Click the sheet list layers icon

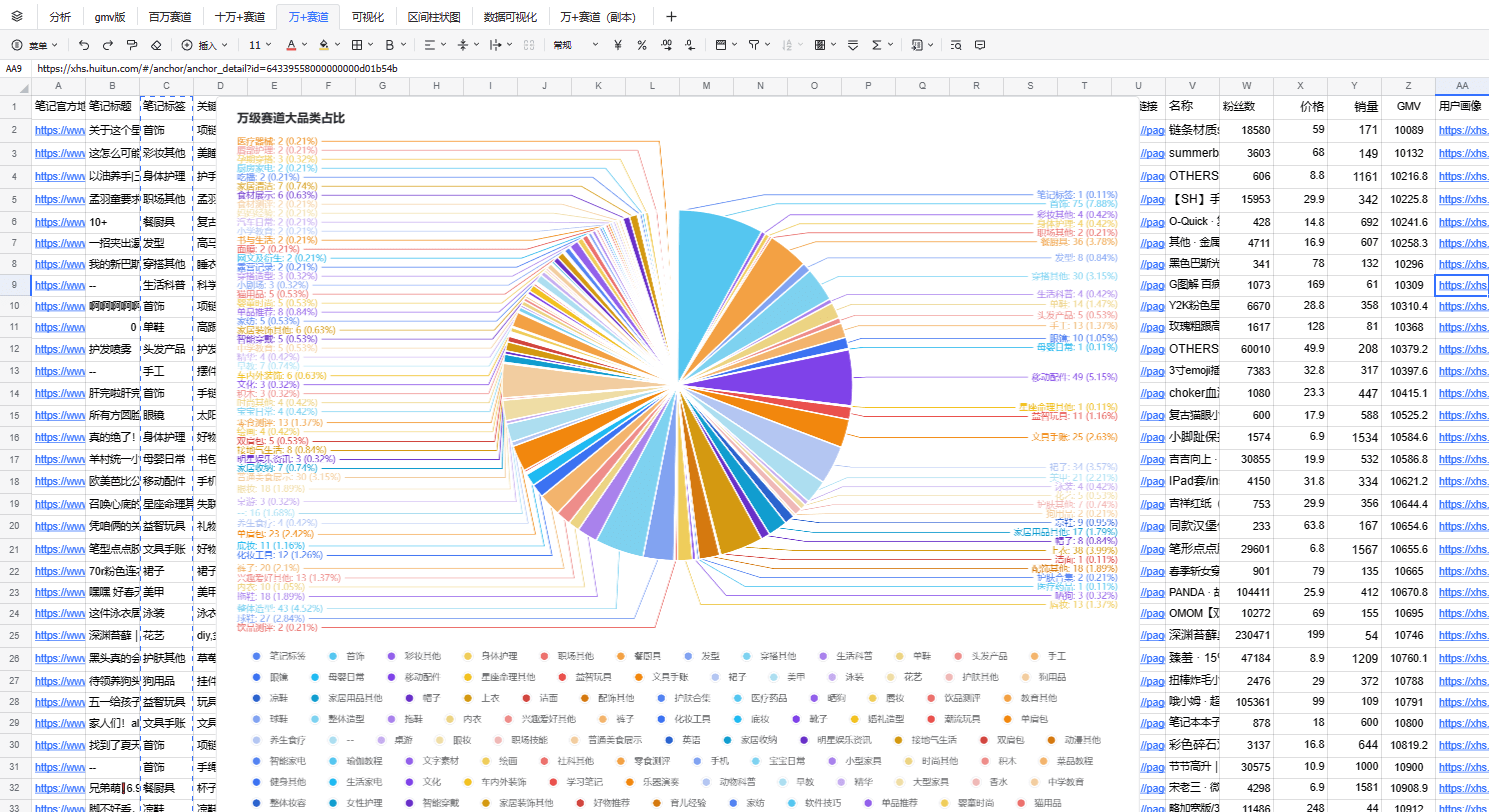17,16
